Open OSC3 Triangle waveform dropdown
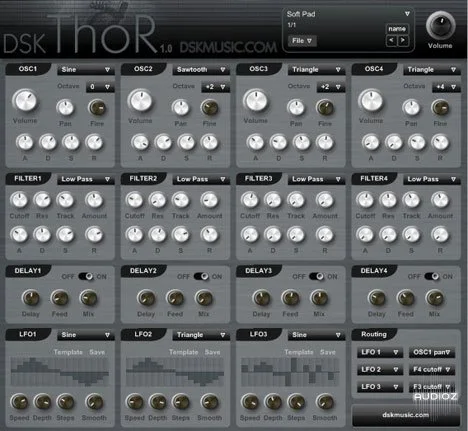 (x=316, y=70)
